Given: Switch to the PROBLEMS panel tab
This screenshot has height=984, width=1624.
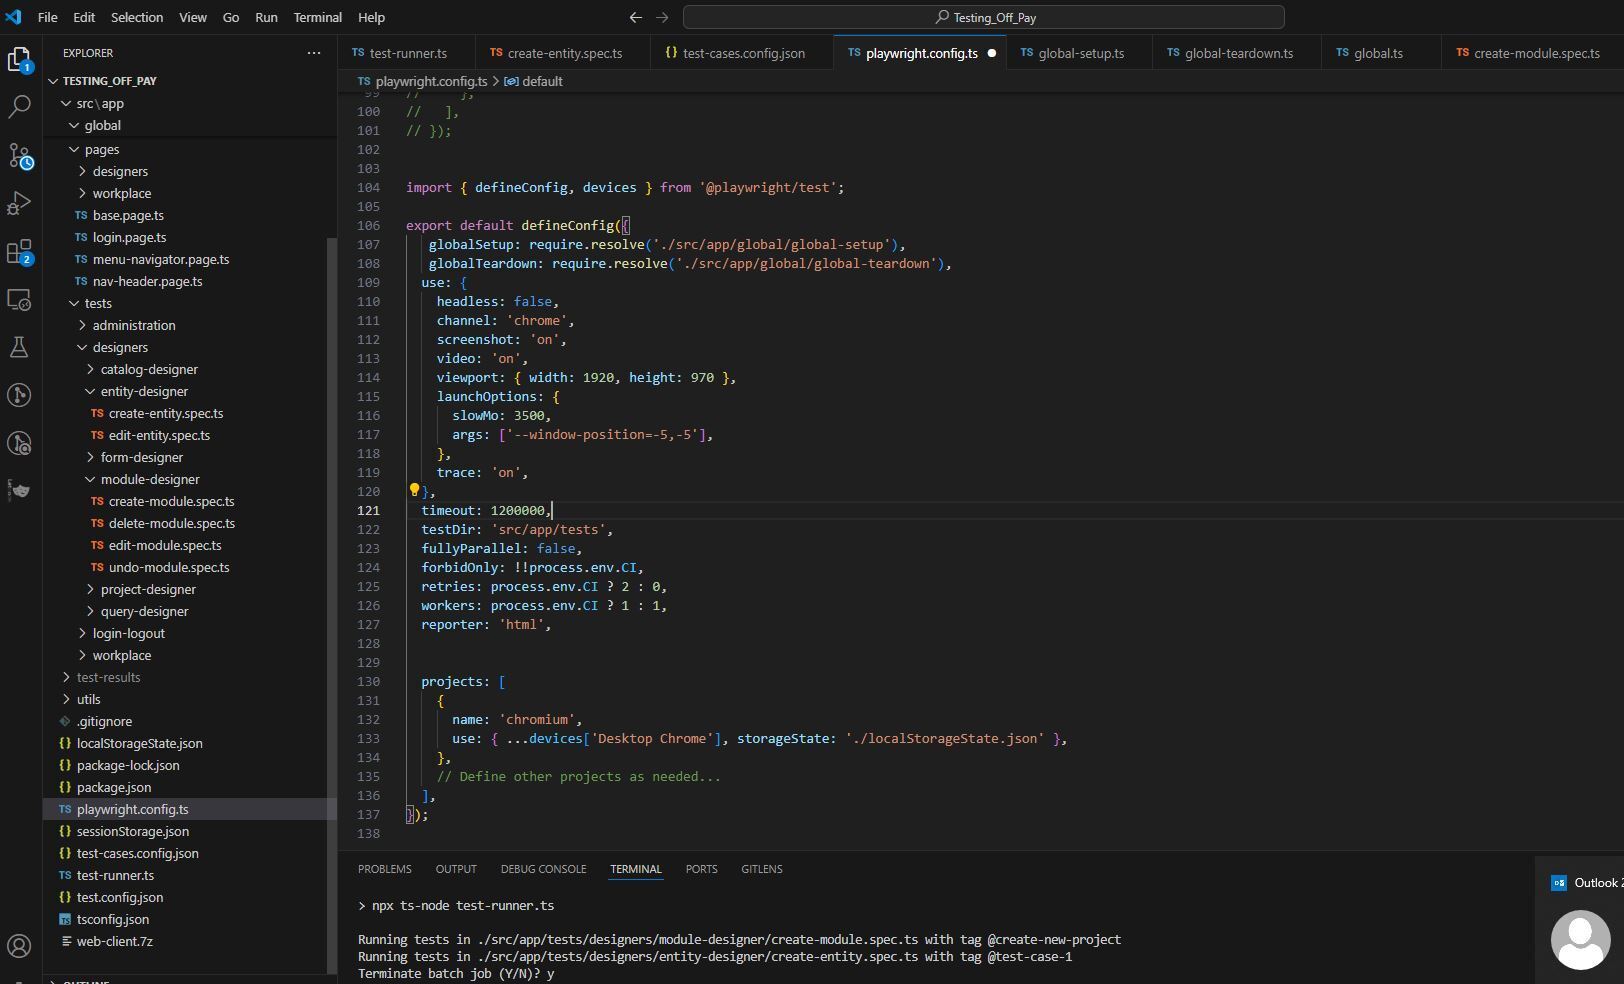Looking at the screenshot, I should point(384,869).
